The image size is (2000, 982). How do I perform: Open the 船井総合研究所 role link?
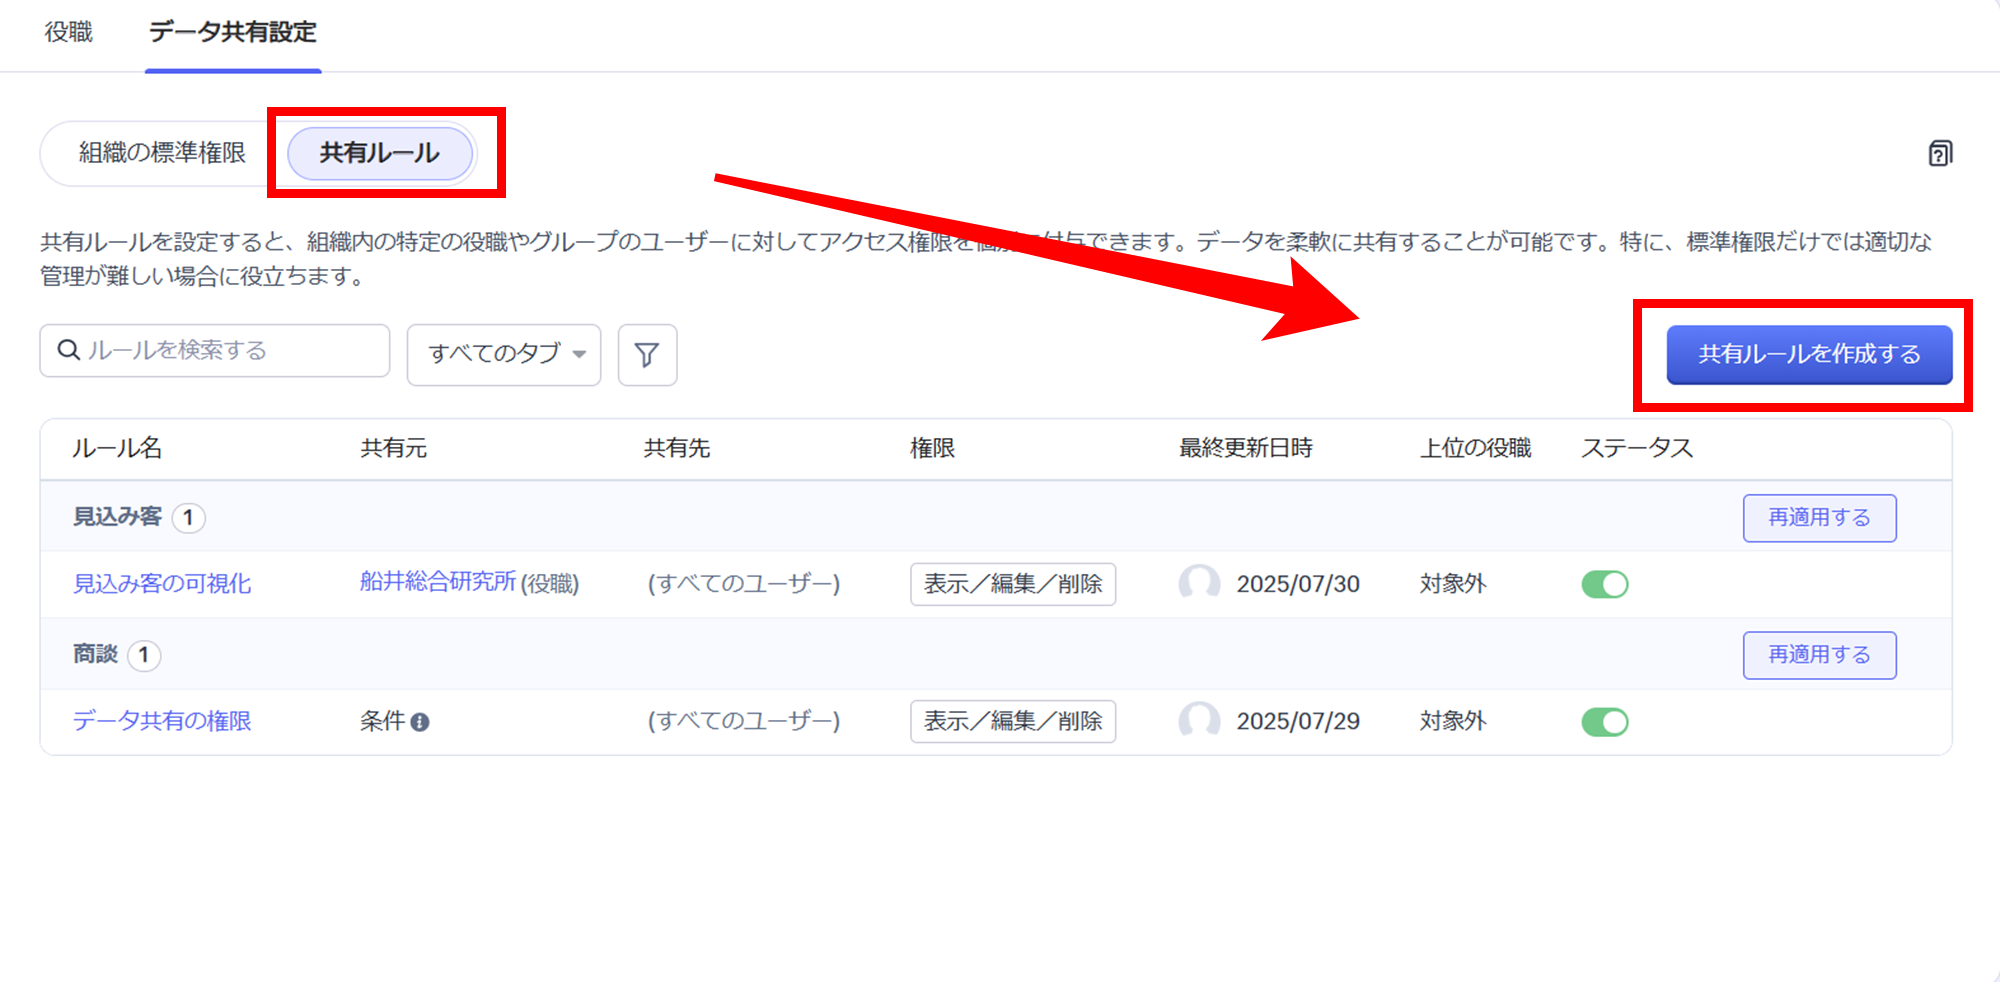click(x=438, y=582)
